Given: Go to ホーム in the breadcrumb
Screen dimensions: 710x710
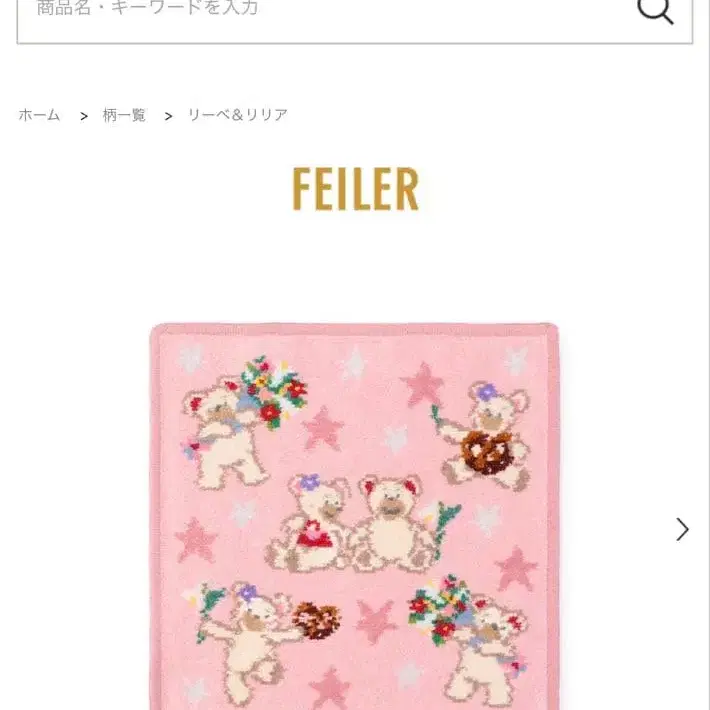Looking at the screenshot, I should click(x=39, y=115).
